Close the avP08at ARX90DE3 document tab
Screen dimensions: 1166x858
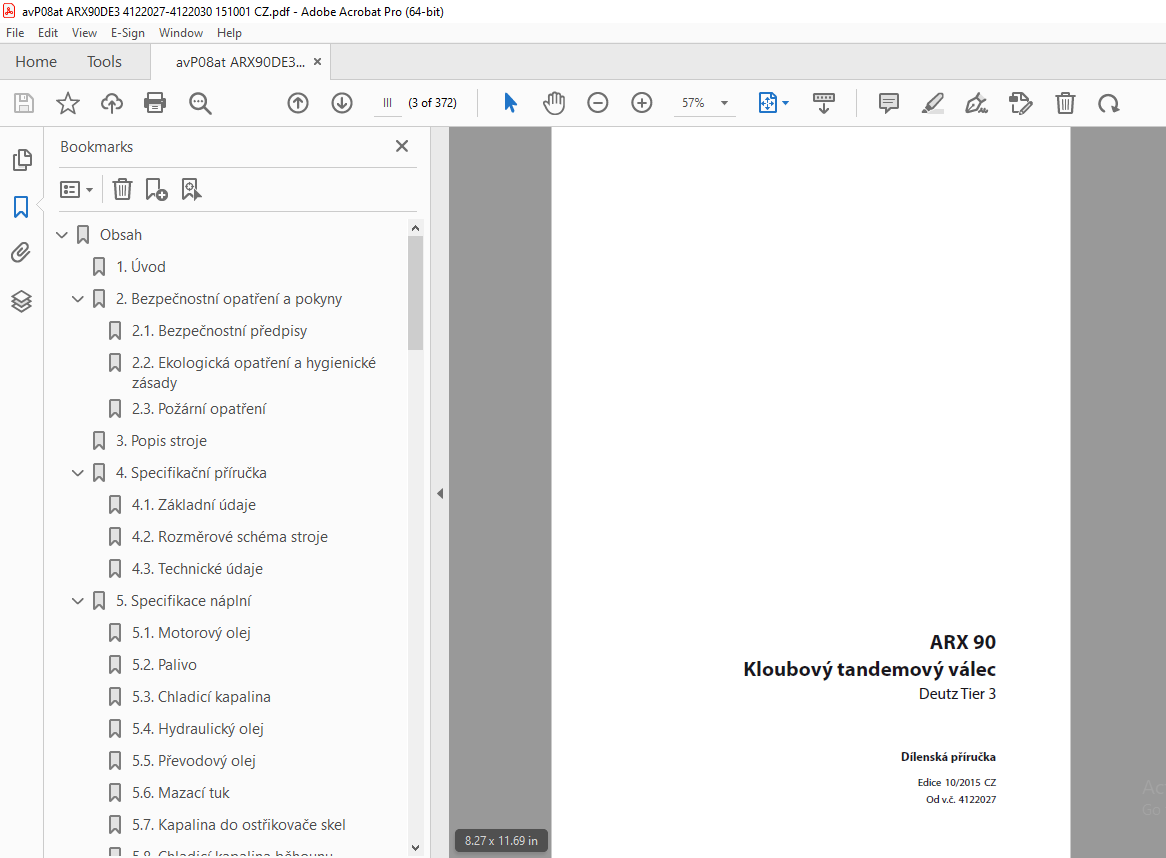[x=318, y=62]
